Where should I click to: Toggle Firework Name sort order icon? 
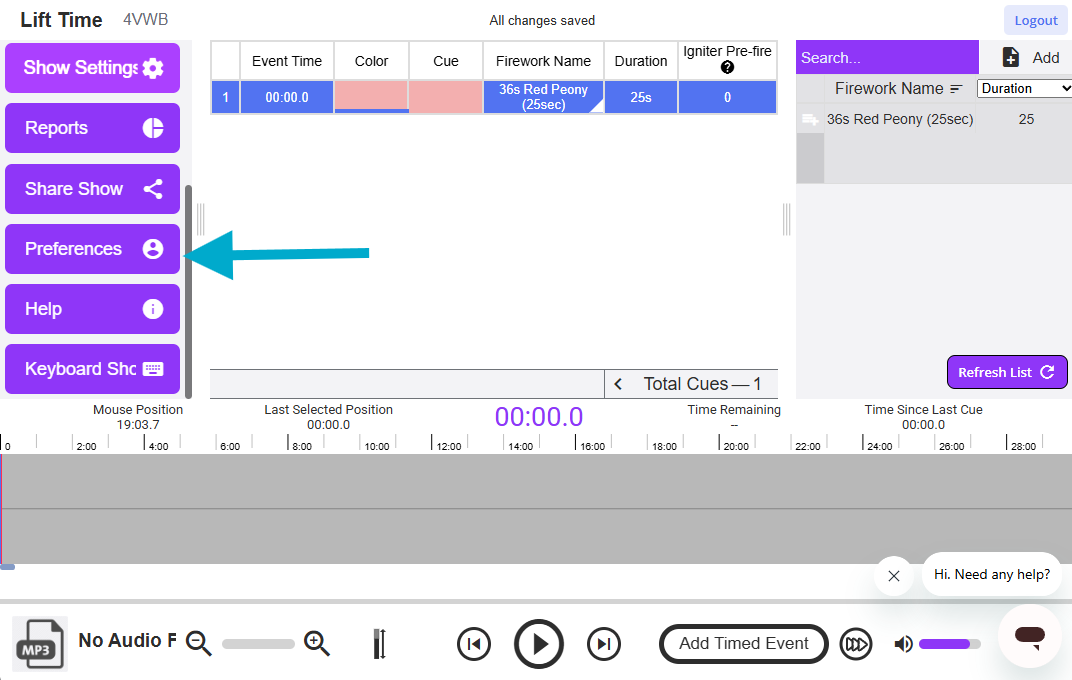[x=956, y=89]
